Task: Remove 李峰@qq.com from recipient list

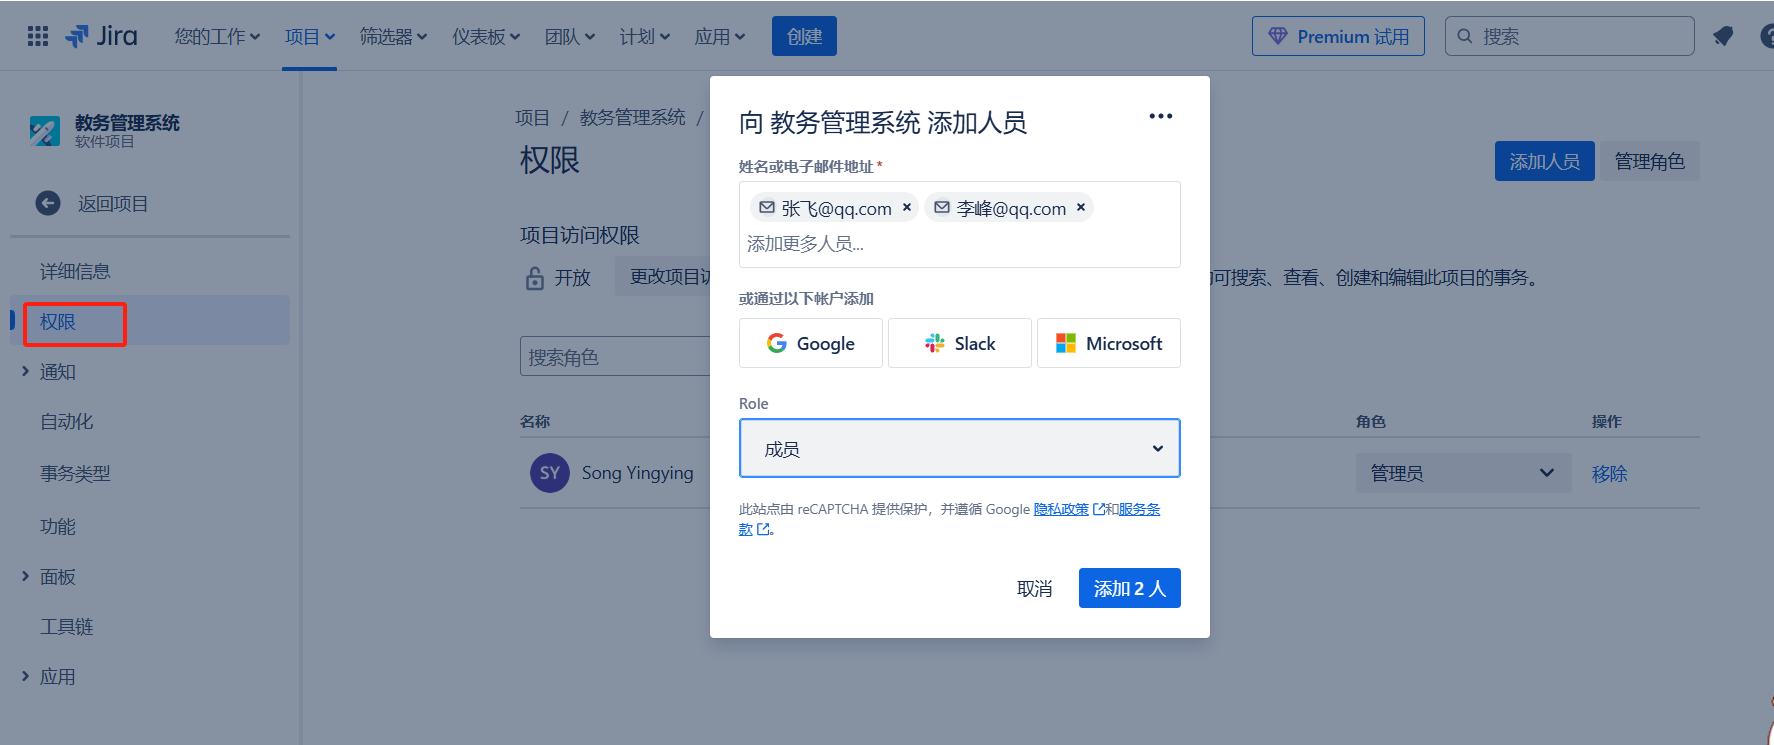Action: [1081, 208]
